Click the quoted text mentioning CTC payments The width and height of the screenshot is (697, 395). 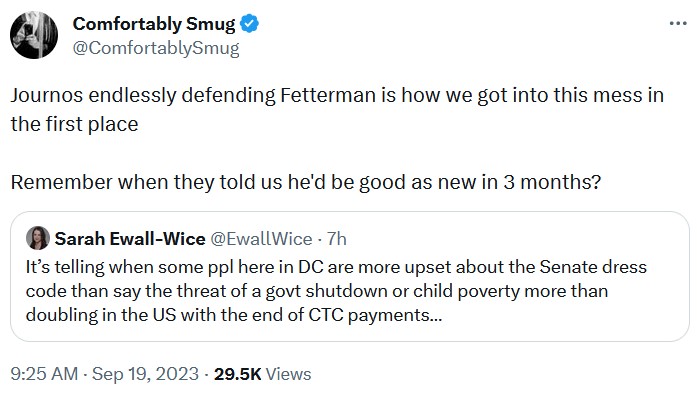pos(234,315)
